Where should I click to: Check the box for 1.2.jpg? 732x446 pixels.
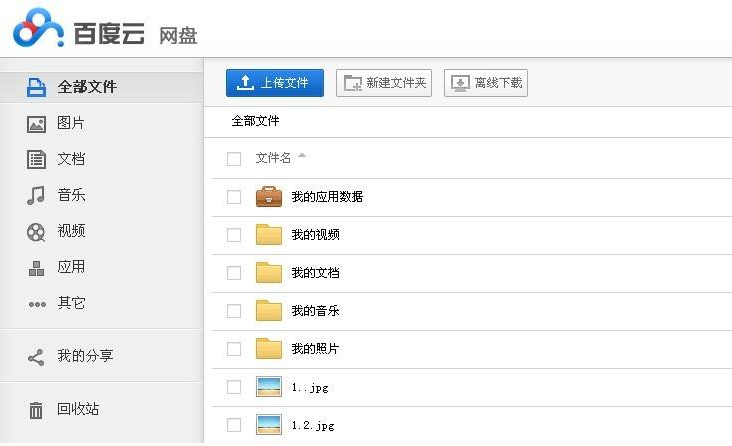pyautogui.click(x=234, y=425)
